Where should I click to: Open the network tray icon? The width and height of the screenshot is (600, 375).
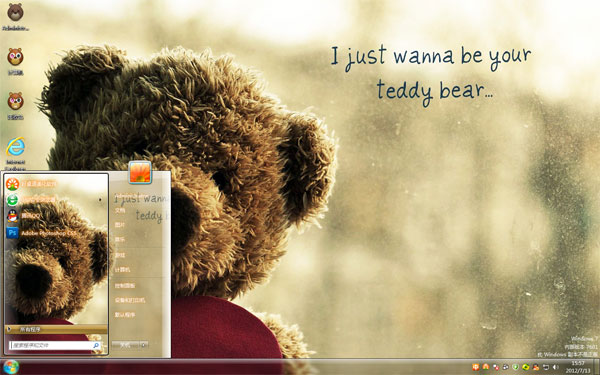[546, 367]
